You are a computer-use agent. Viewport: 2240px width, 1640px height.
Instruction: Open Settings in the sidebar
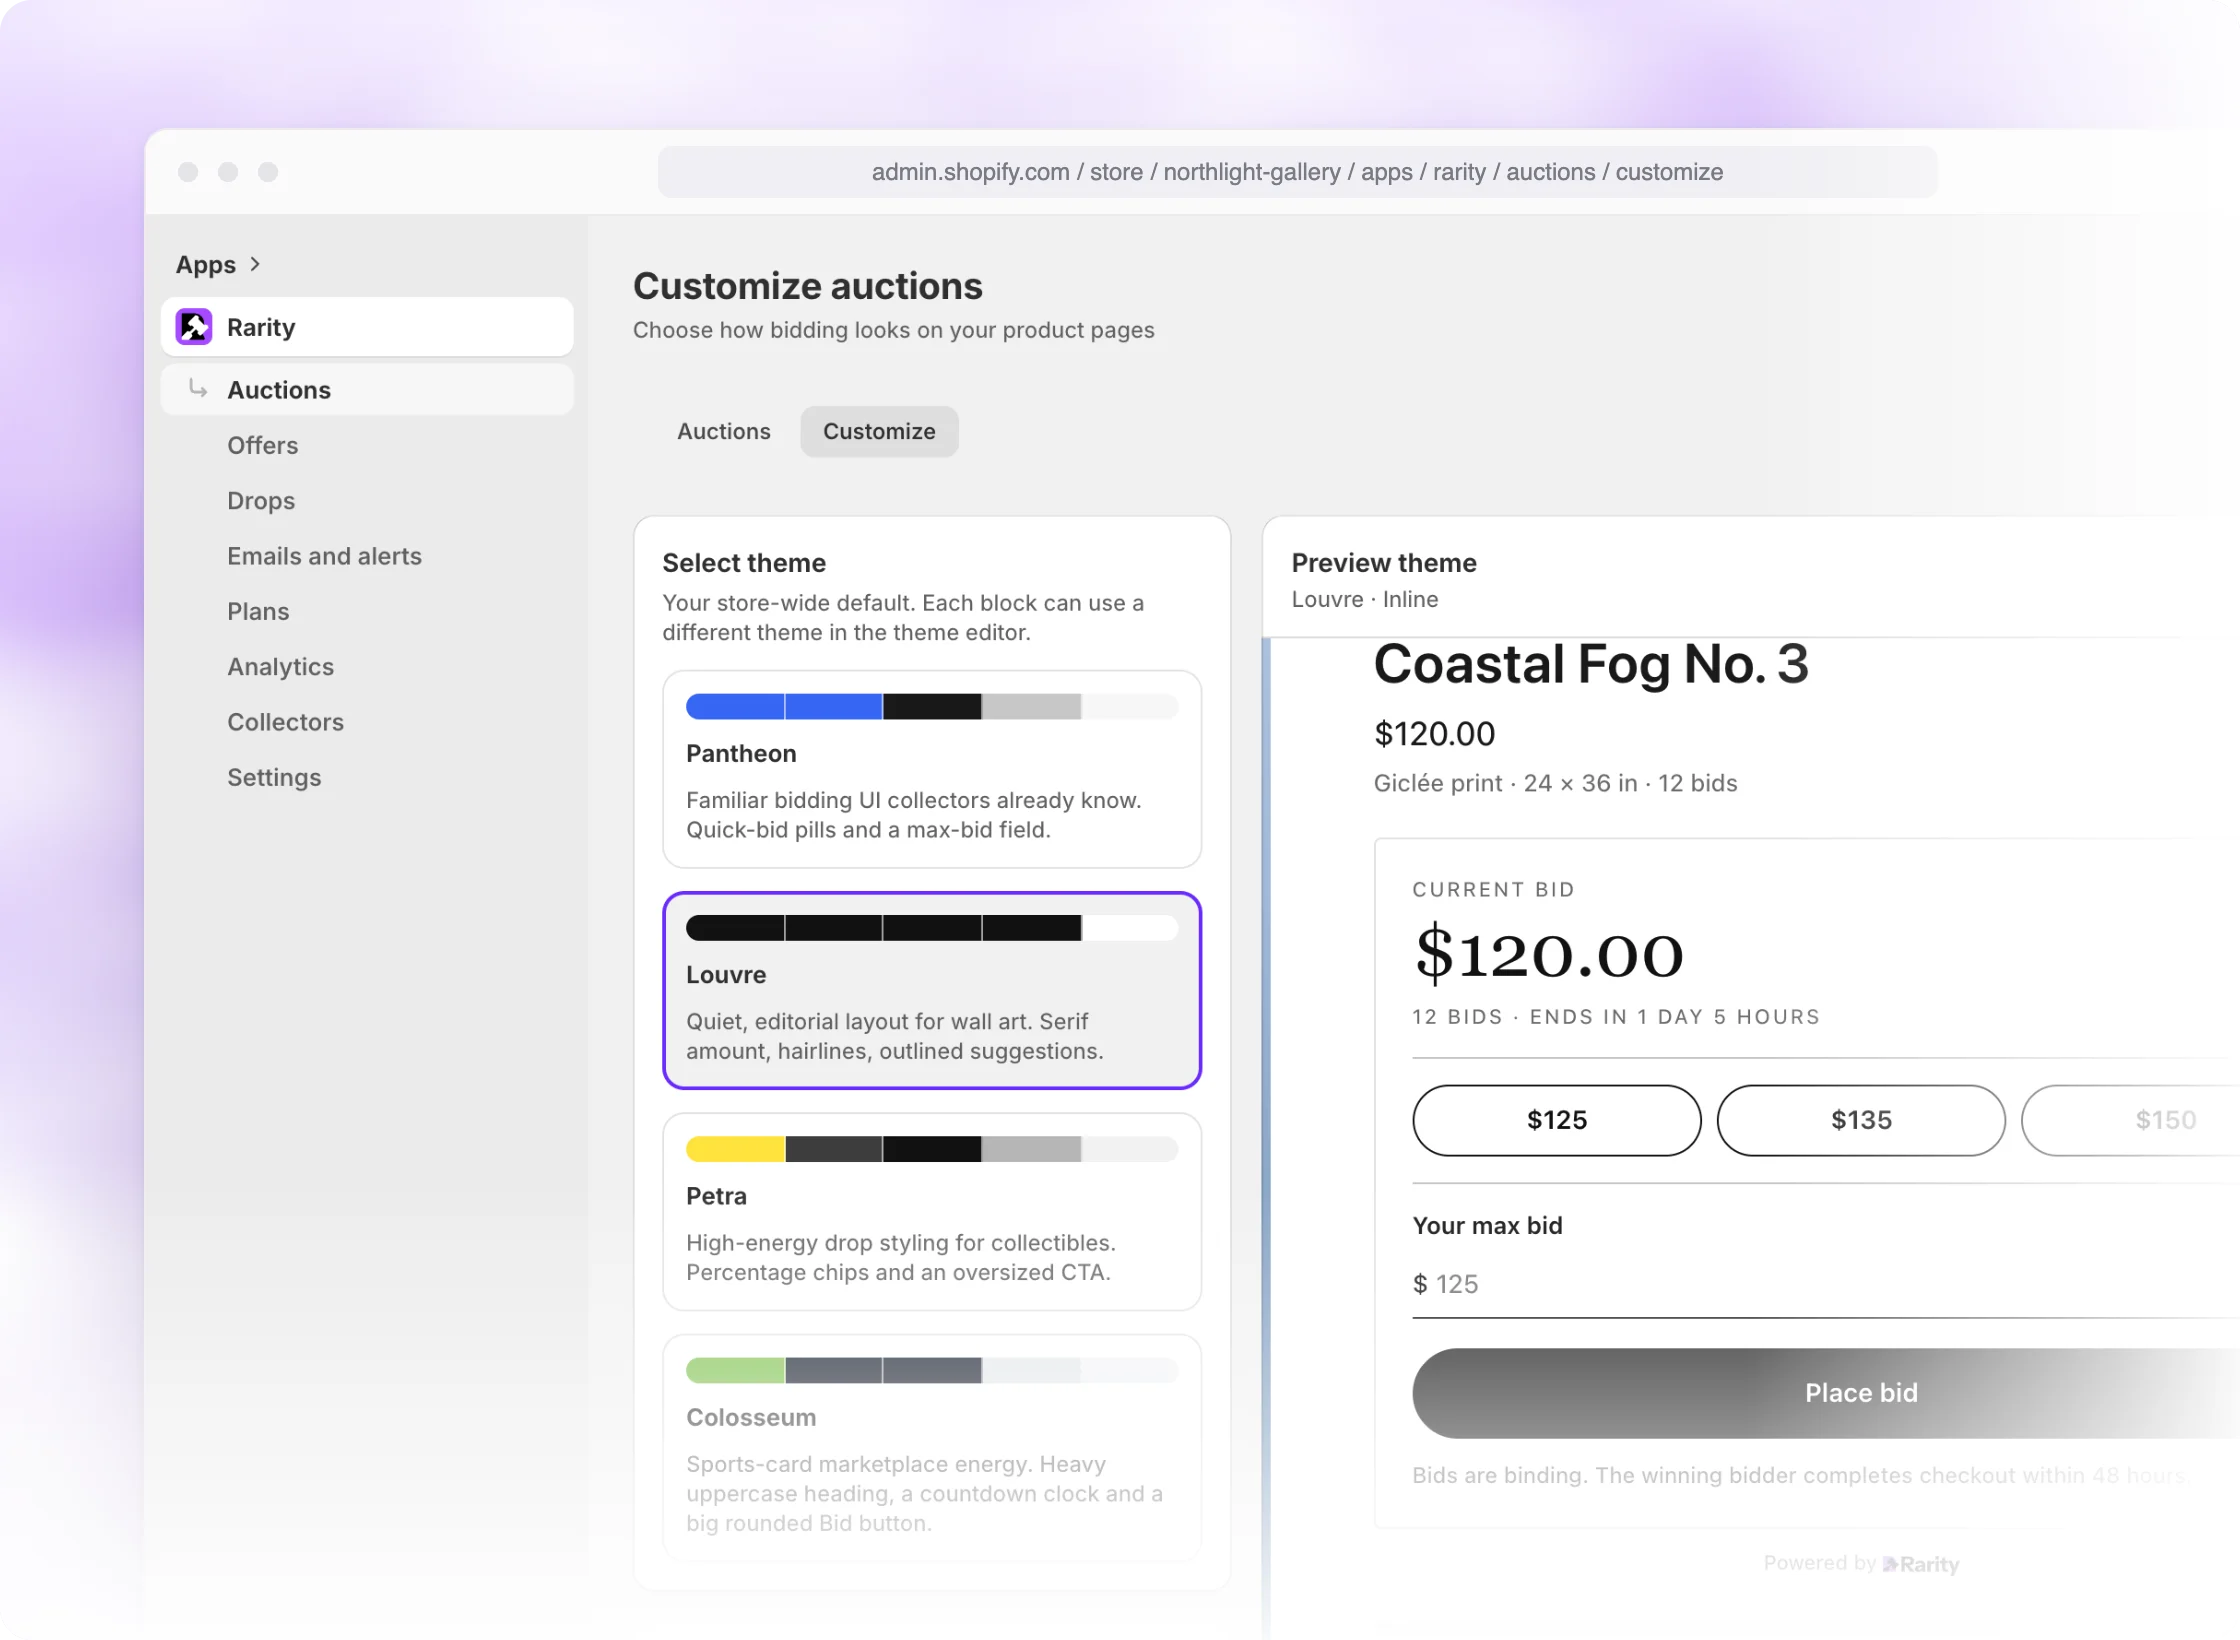point(274,777)
